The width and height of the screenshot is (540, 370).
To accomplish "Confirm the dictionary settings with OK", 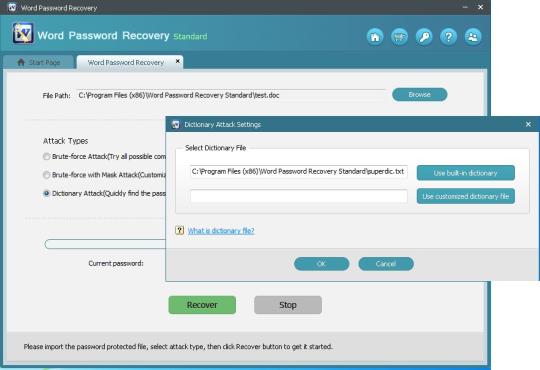I will (x=322, y=264).
